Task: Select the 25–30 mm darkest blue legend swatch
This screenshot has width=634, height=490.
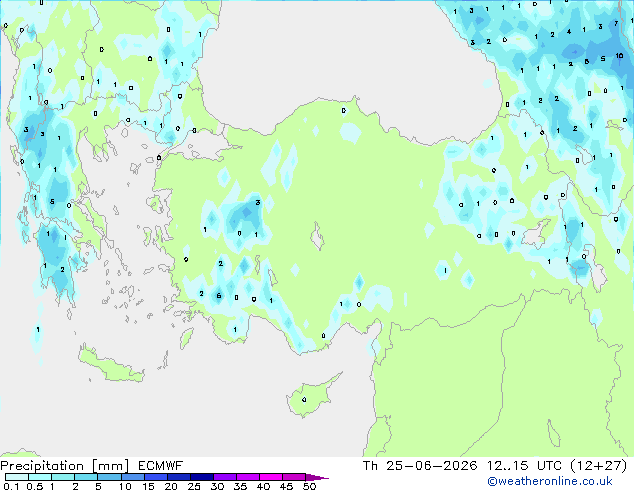Action: coord(201,477)
